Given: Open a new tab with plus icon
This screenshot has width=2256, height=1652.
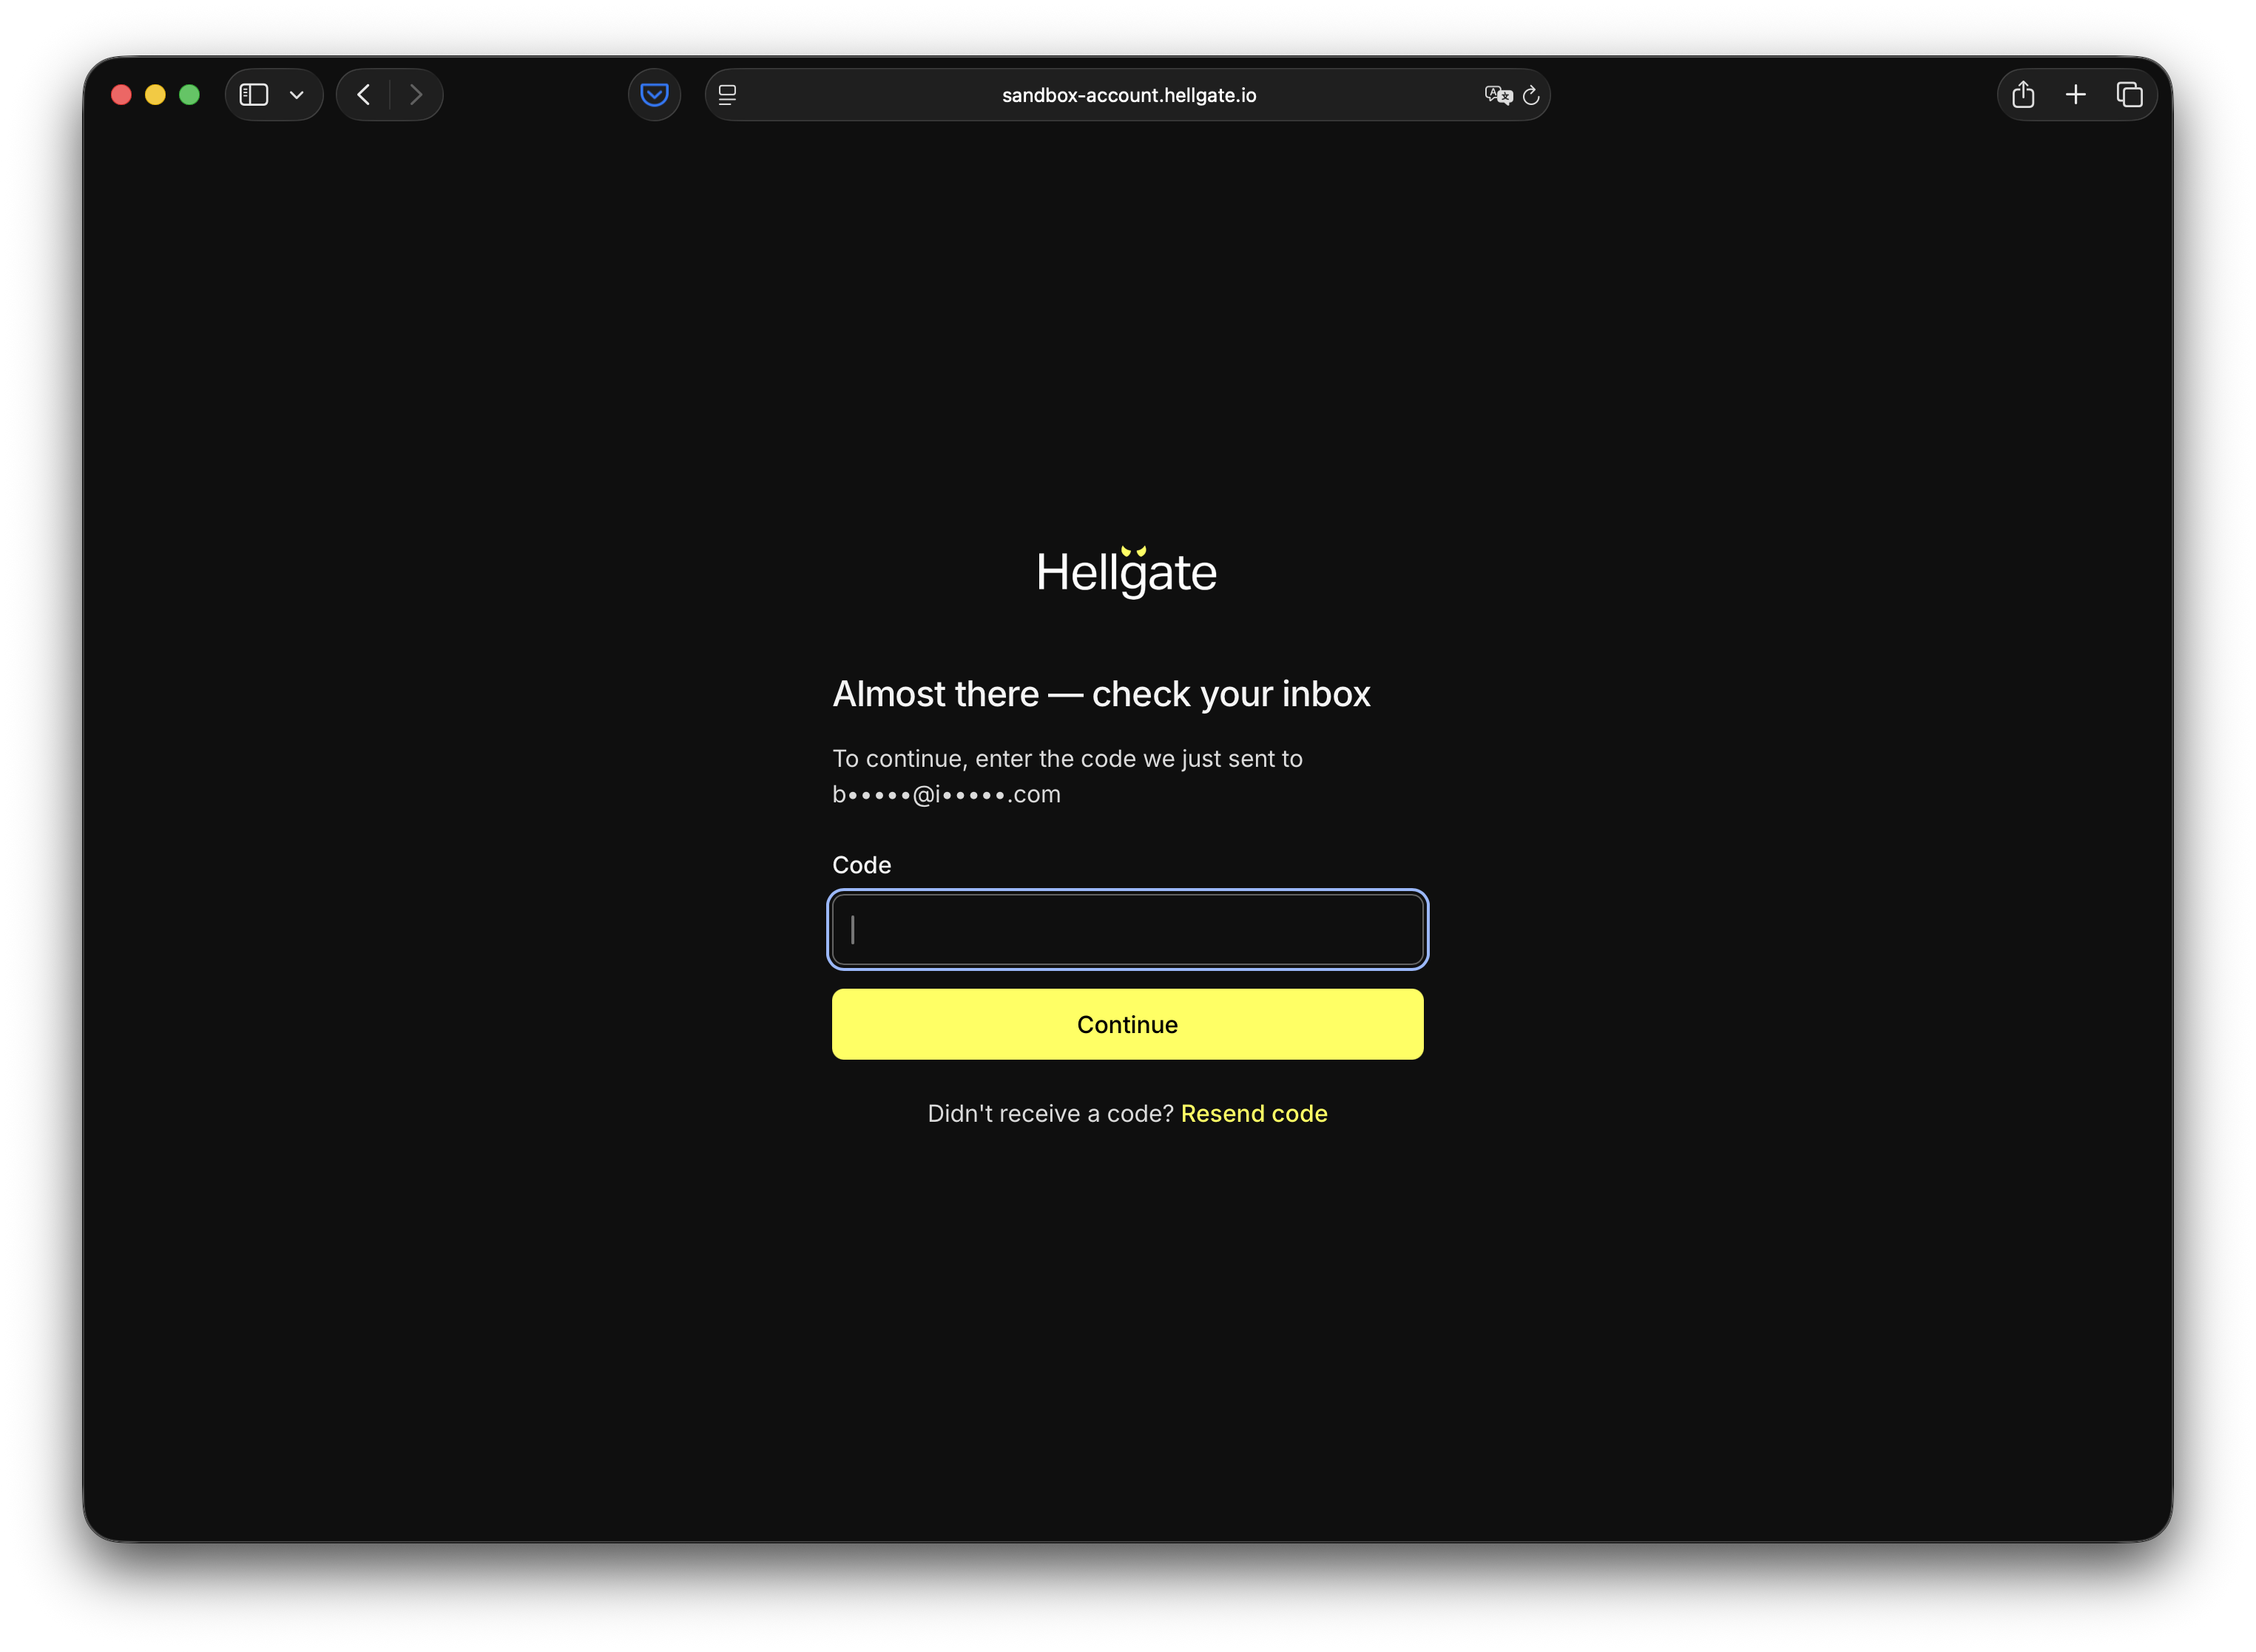Looking at the screenshot, I should (x=2076, y=95).
